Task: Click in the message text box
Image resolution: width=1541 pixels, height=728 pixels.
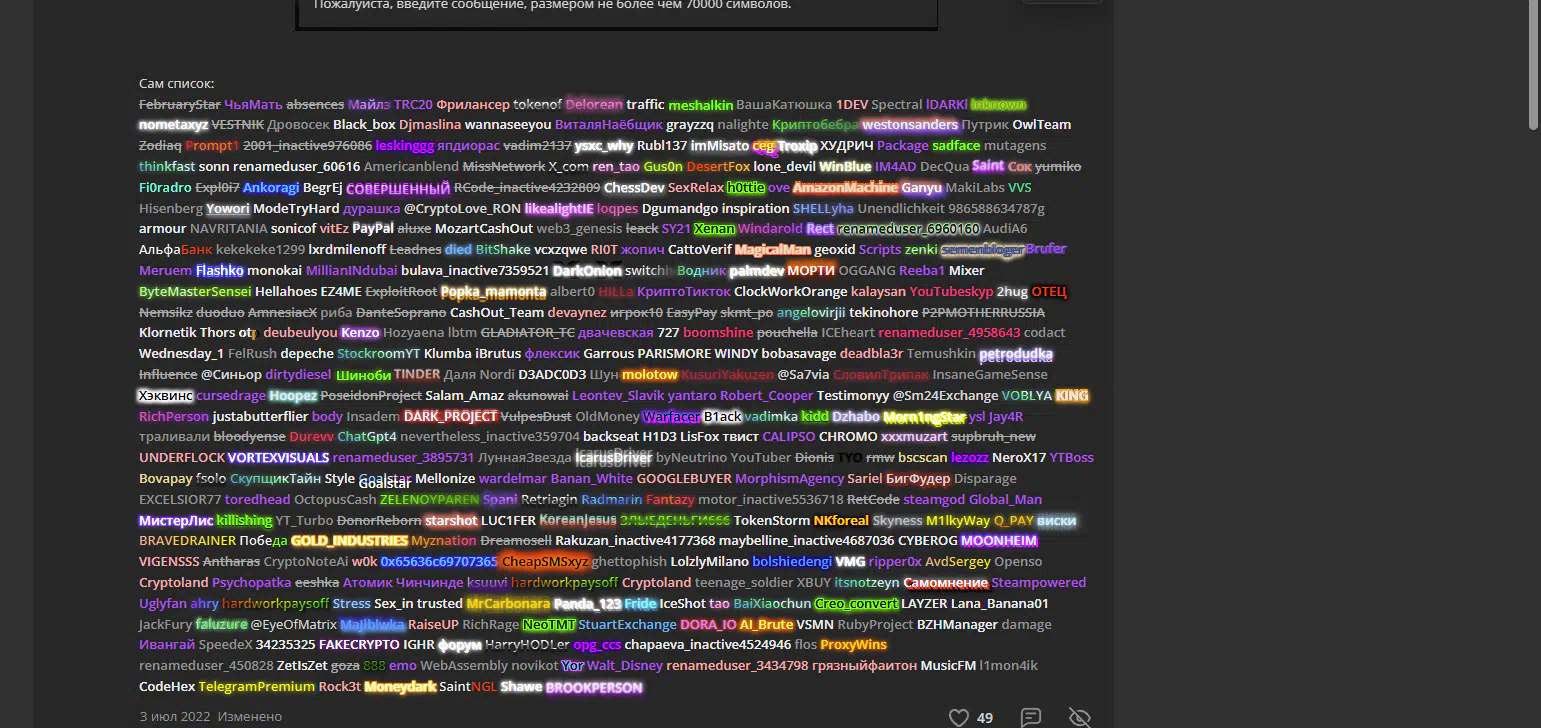Action: pyautogui.click(x=617, y=10)
